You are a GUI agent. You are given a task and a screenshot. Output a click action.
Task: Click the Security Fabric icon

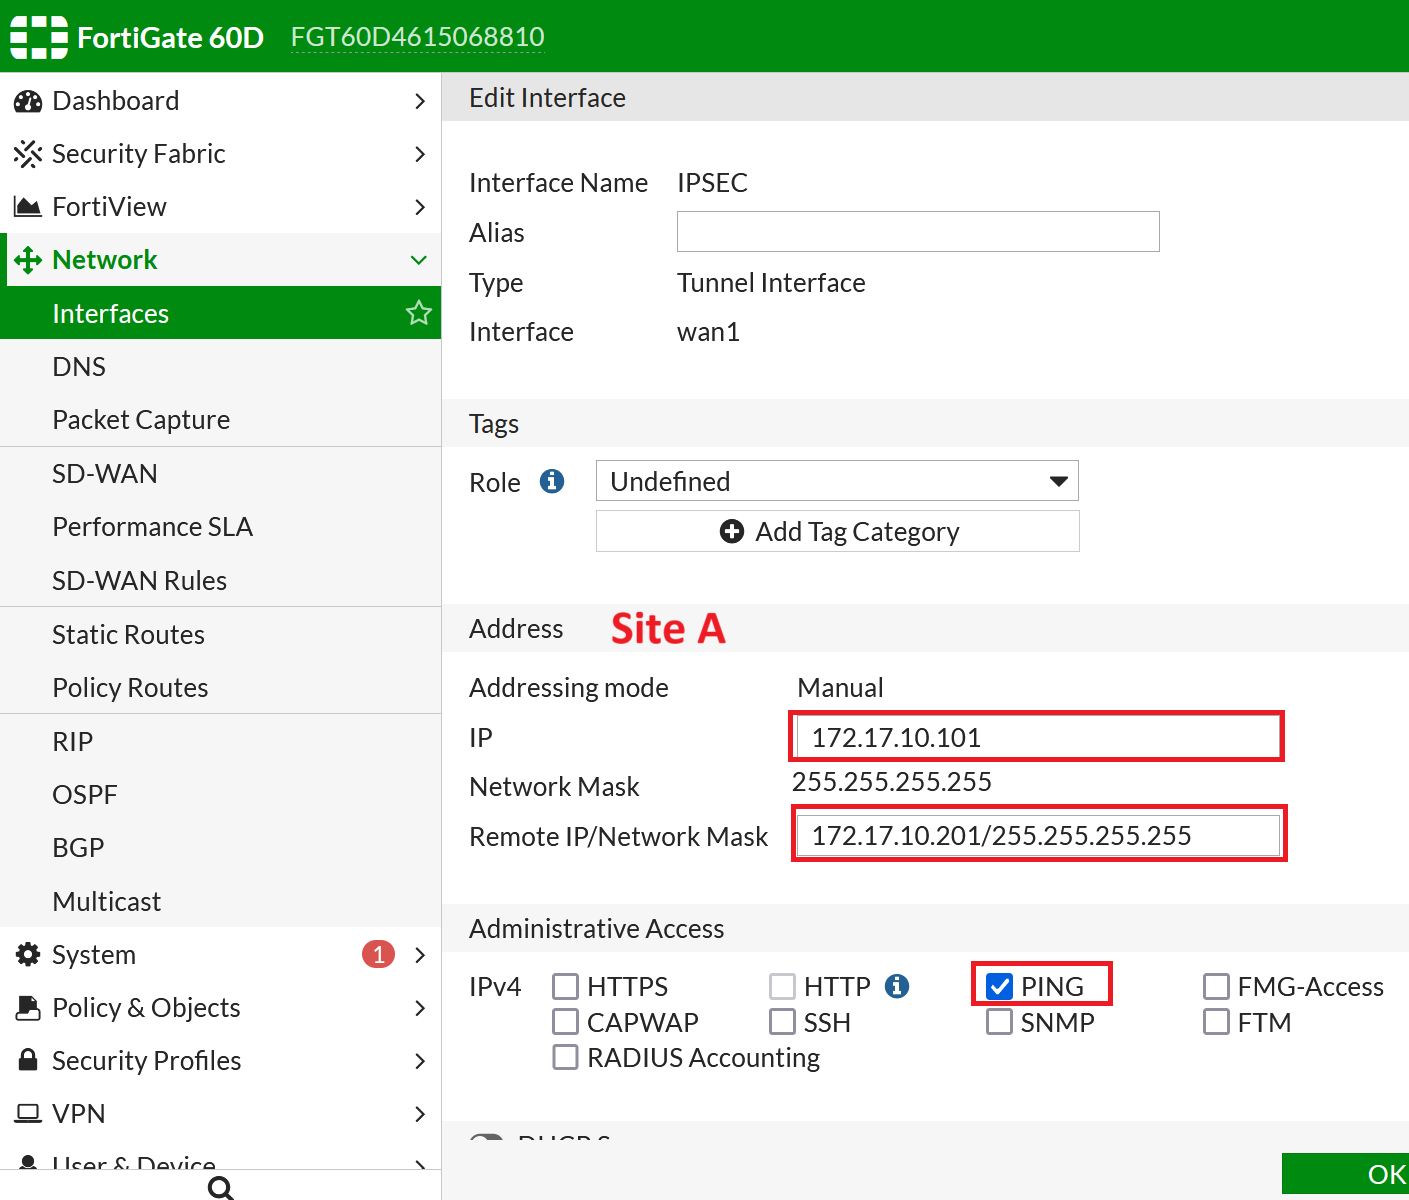pyautogui.click(x=28, y=154)
